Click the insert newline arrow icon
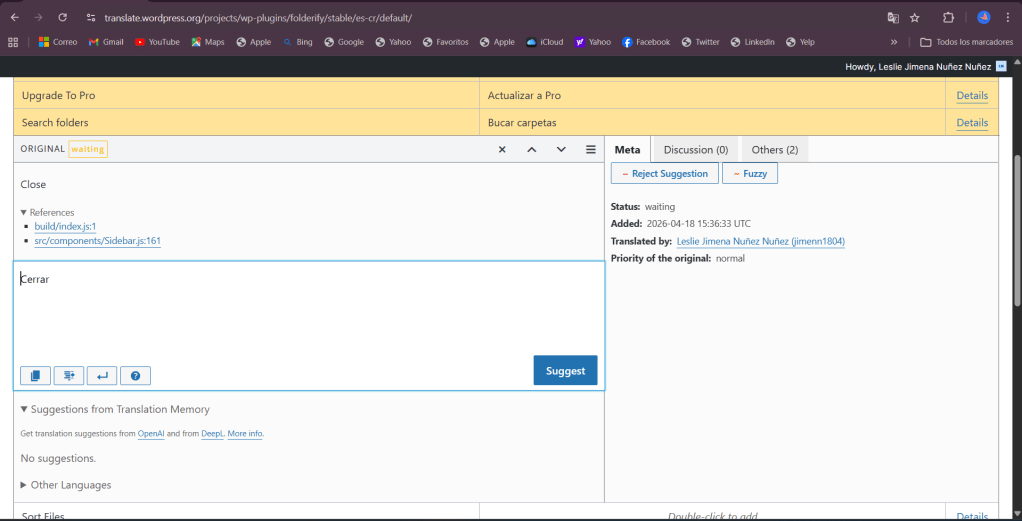This screenshot has width=1022, height=521. 101,376
